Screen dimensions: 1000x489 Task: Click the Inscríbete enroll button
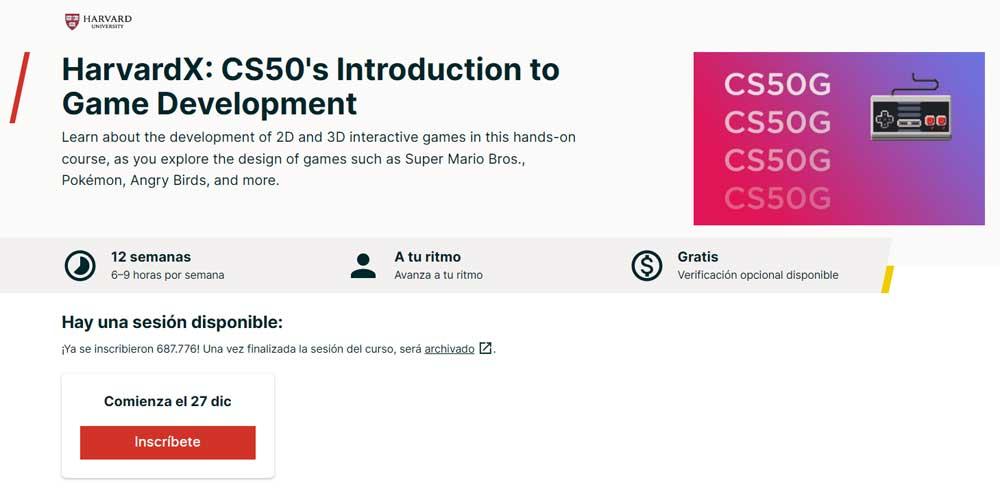pos(168,442)
